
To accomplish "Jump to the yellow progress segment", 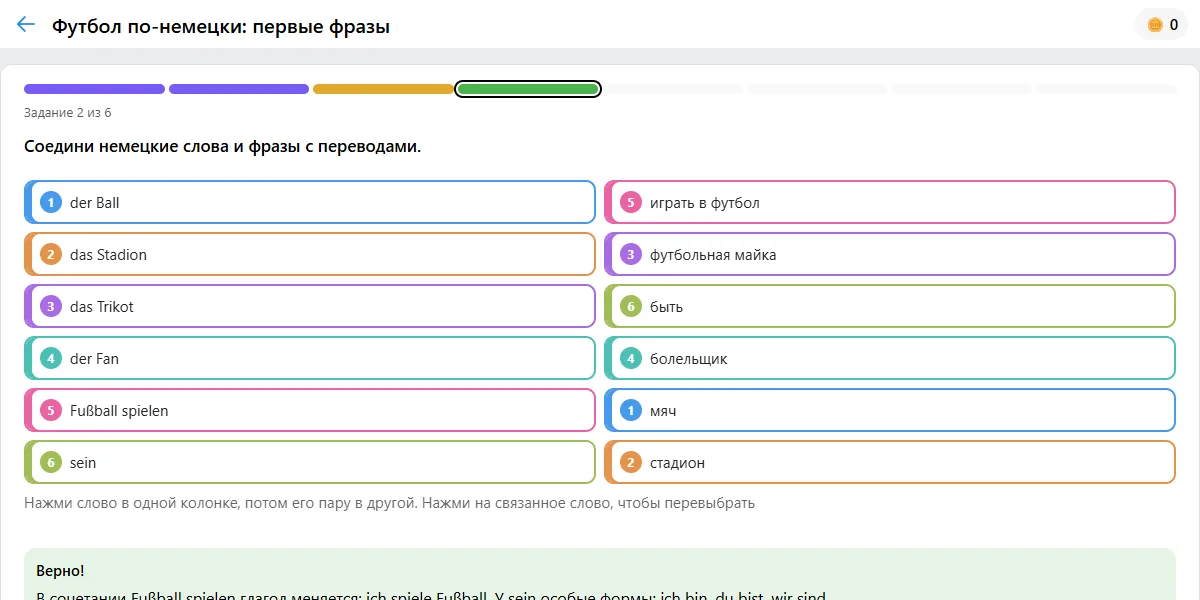I will click(383, 89).
